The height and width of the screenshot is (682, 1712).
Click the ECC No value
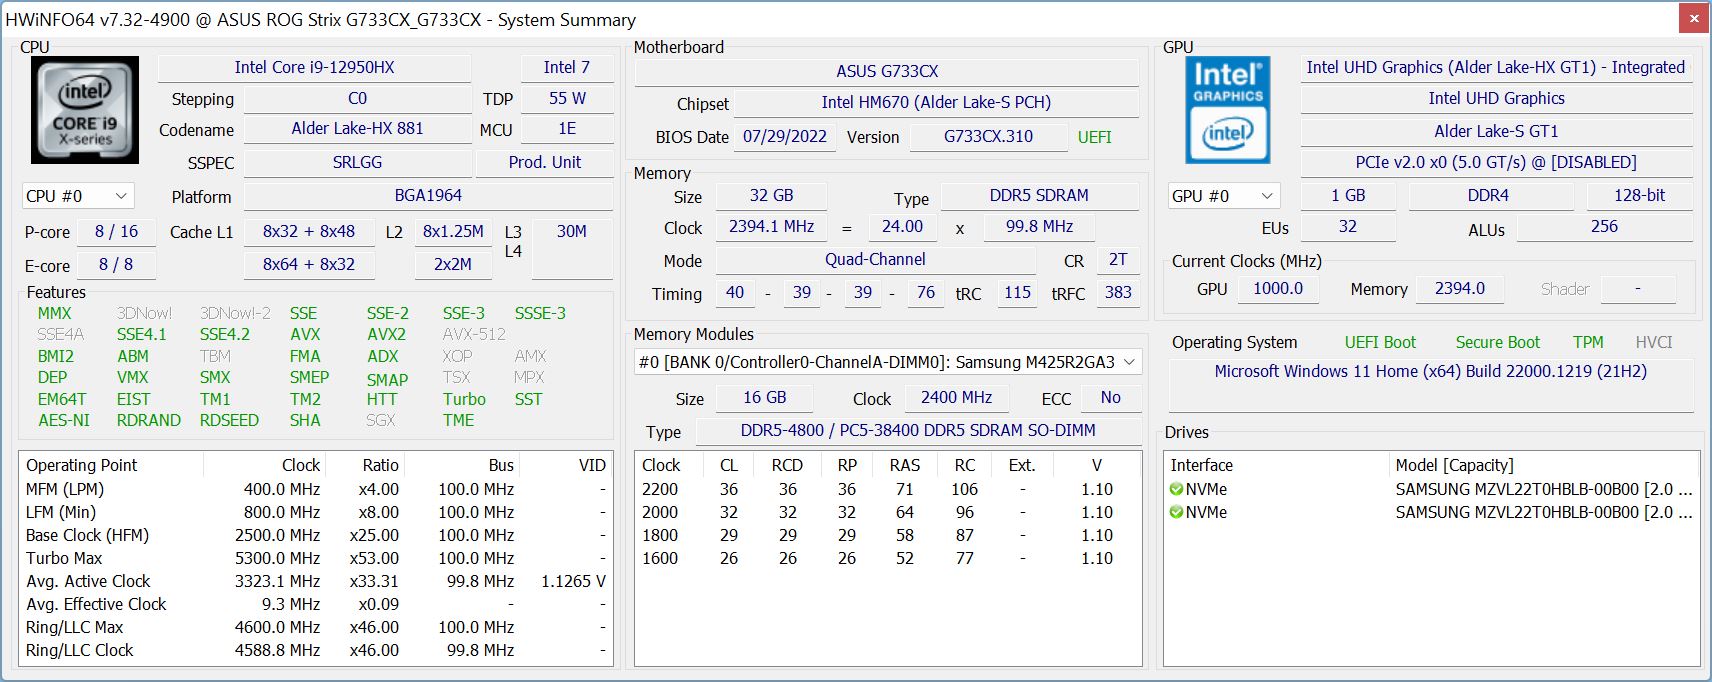coord(1110,398)
